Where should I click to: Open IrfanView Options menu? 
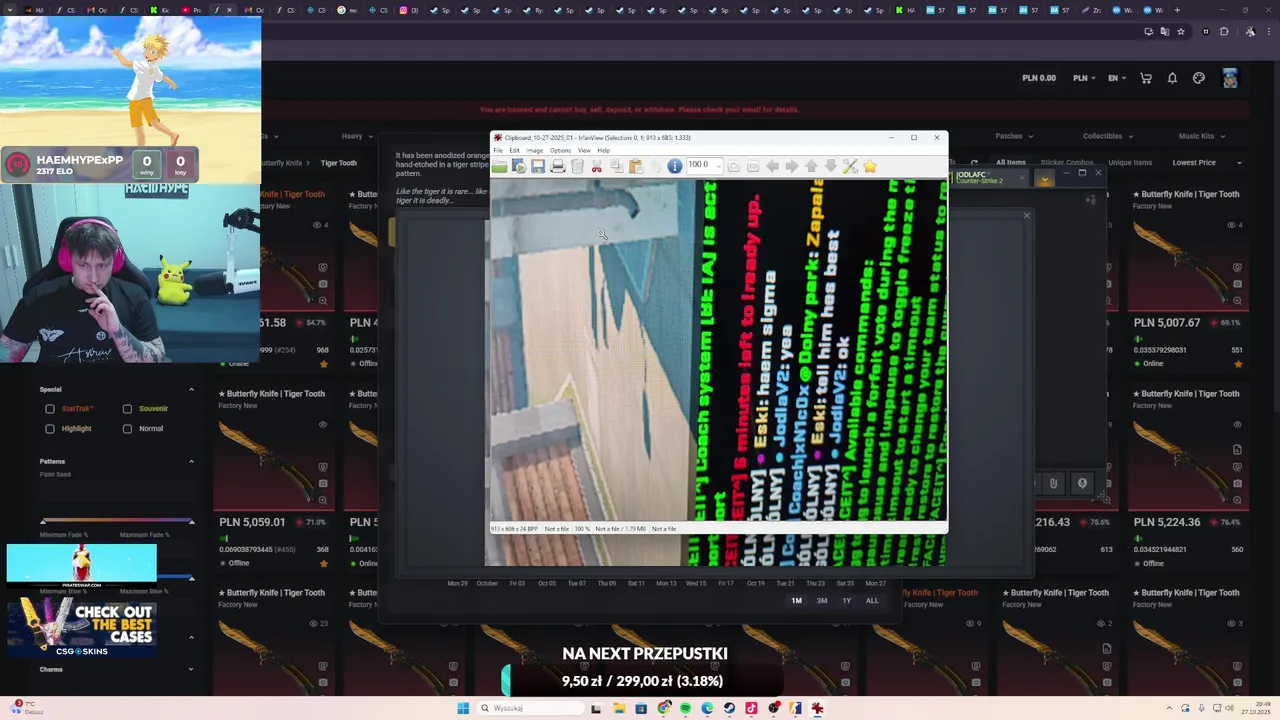pos(560,150)
